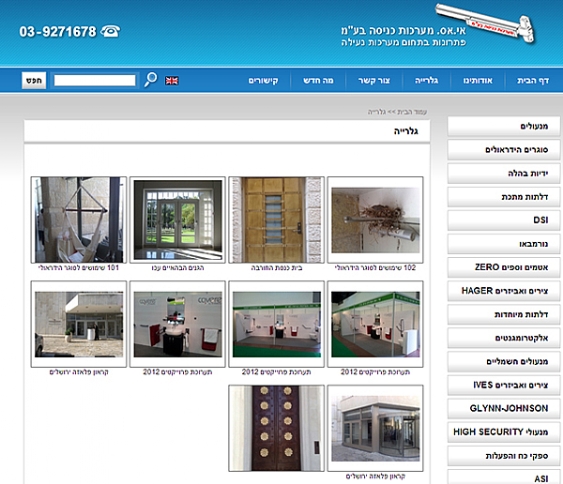Switch language via the UK flag icon
563x484 pixels.
172,81
